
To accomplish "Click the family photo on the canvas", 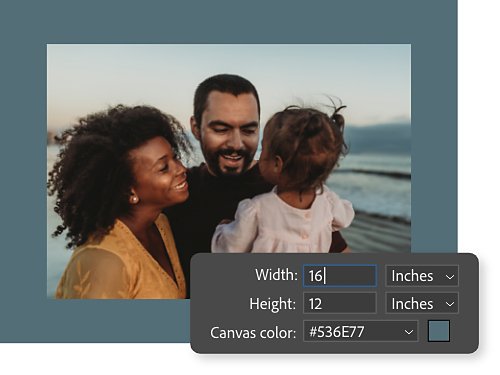I will pos(229,171).
